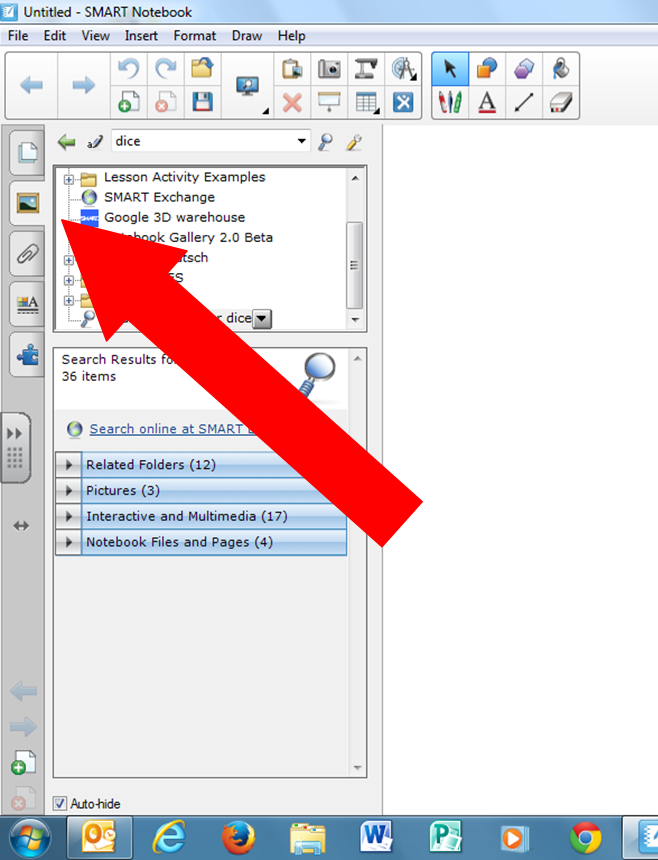Image resolution: width=658 pixels, height=860 pixels.
Task: Open the Page Sorter tab
Action: pos(27,152)
